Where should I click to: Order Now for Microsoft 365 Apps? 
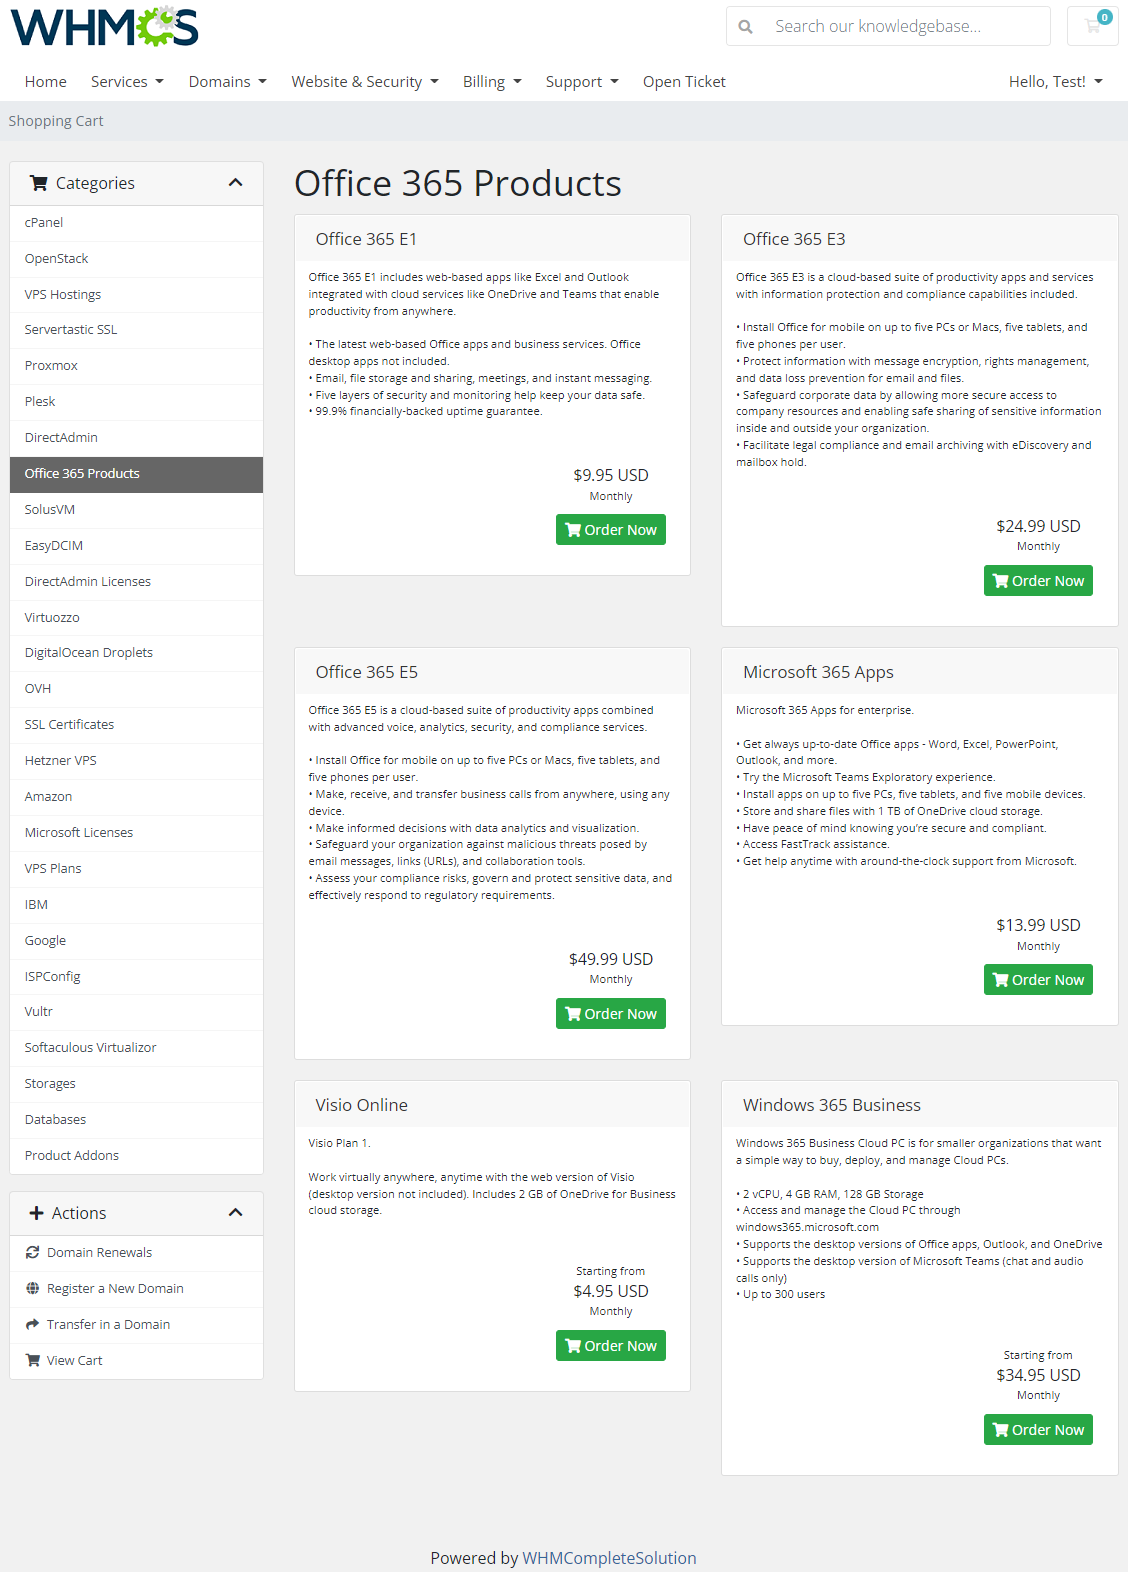1038,980
